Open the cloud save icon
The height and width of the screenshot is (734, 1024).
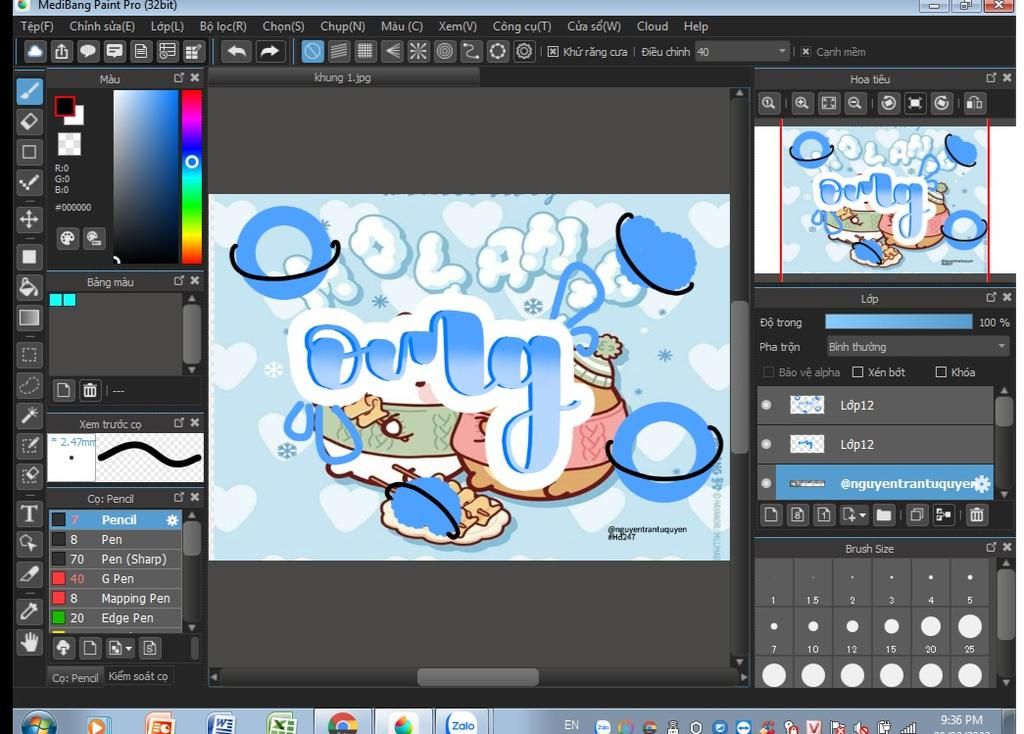pyautogui.click(x=35, y=51)
